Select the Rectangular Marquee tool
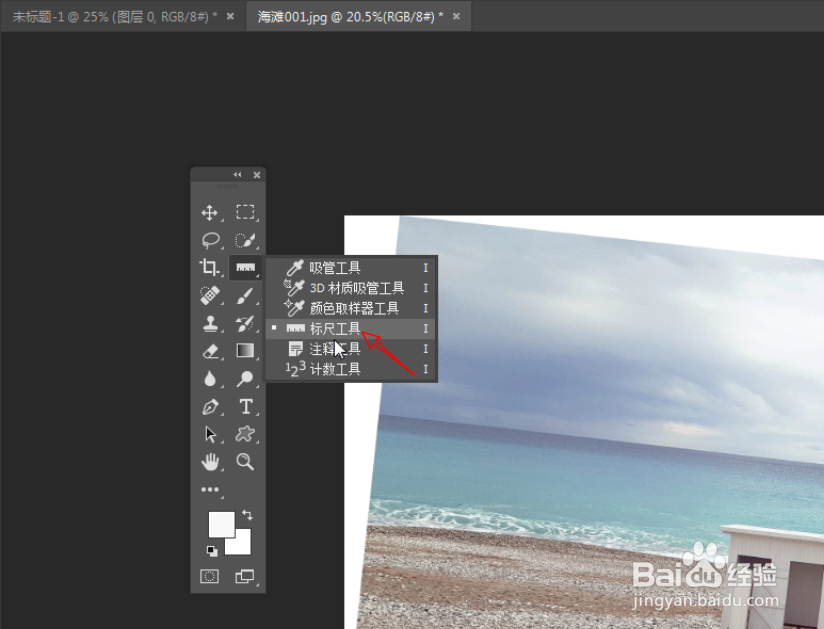Screen dimensions: 824x629 click(245, 212)
